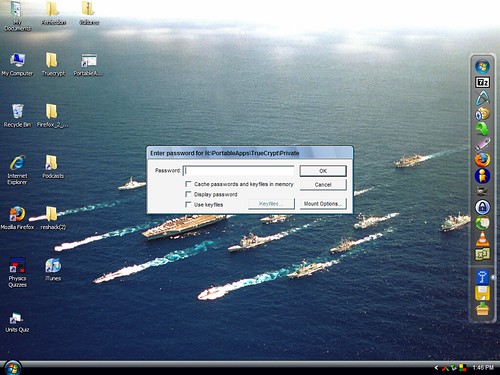Launch 7-Zip from the side dock

coord(482,82)
